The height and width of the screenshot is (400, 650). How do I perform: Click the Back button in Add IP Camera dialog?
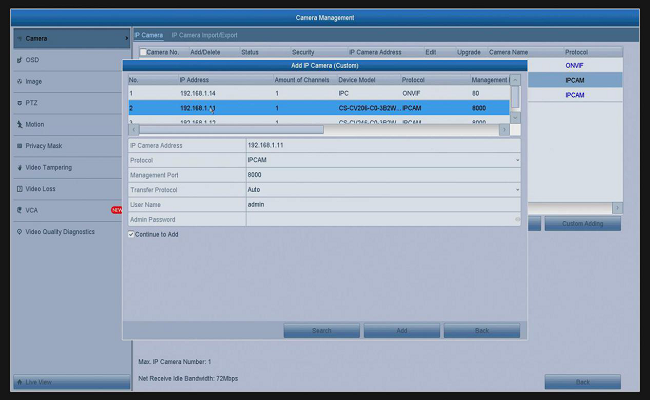482,331
